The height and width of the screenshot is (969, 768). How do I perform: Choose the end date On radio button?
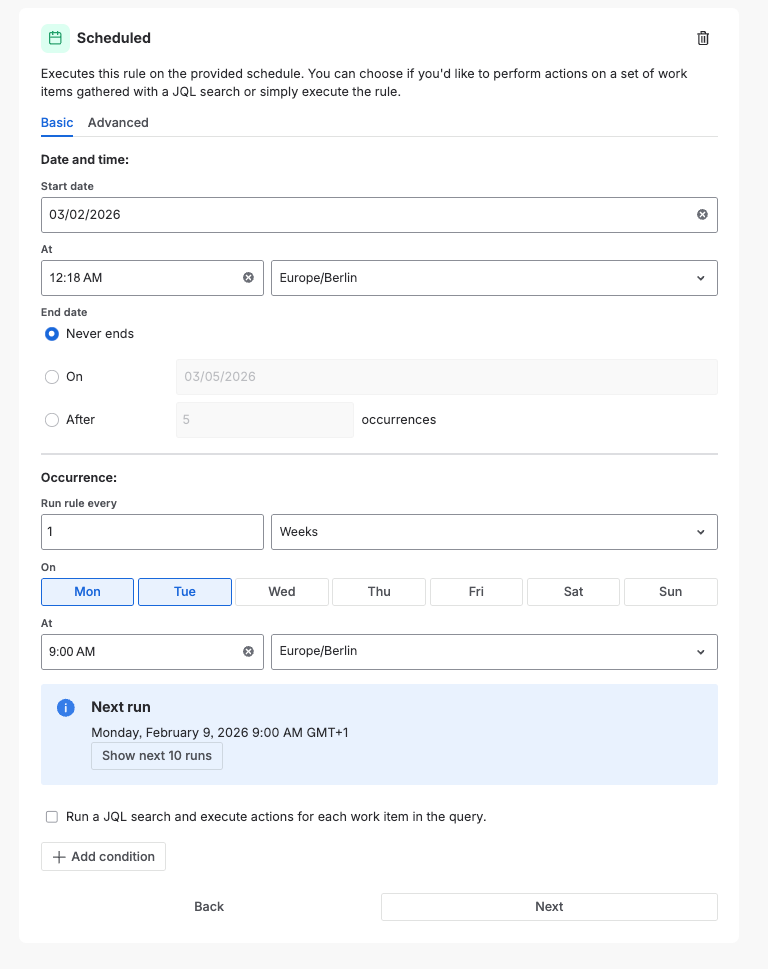tap(52, 377)
